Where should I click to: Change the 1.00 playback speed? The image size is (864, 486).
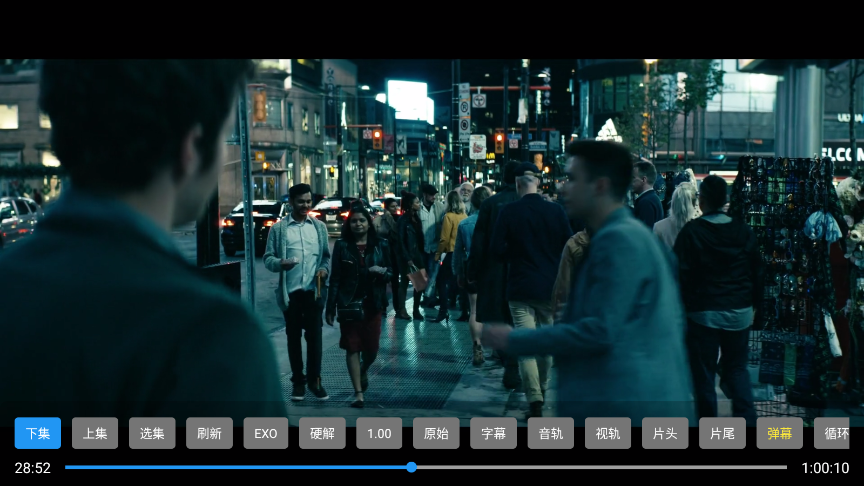pyautogui.click(x=379, y=433)
